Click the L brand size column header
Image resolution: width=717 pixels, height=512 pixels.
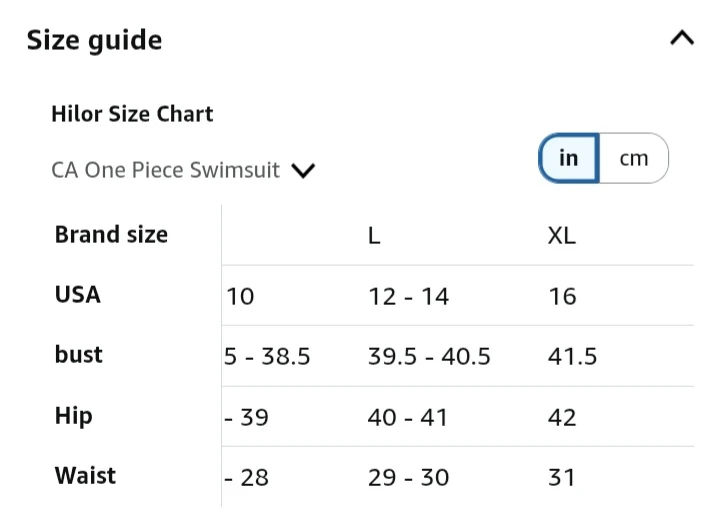coord(374,236)
